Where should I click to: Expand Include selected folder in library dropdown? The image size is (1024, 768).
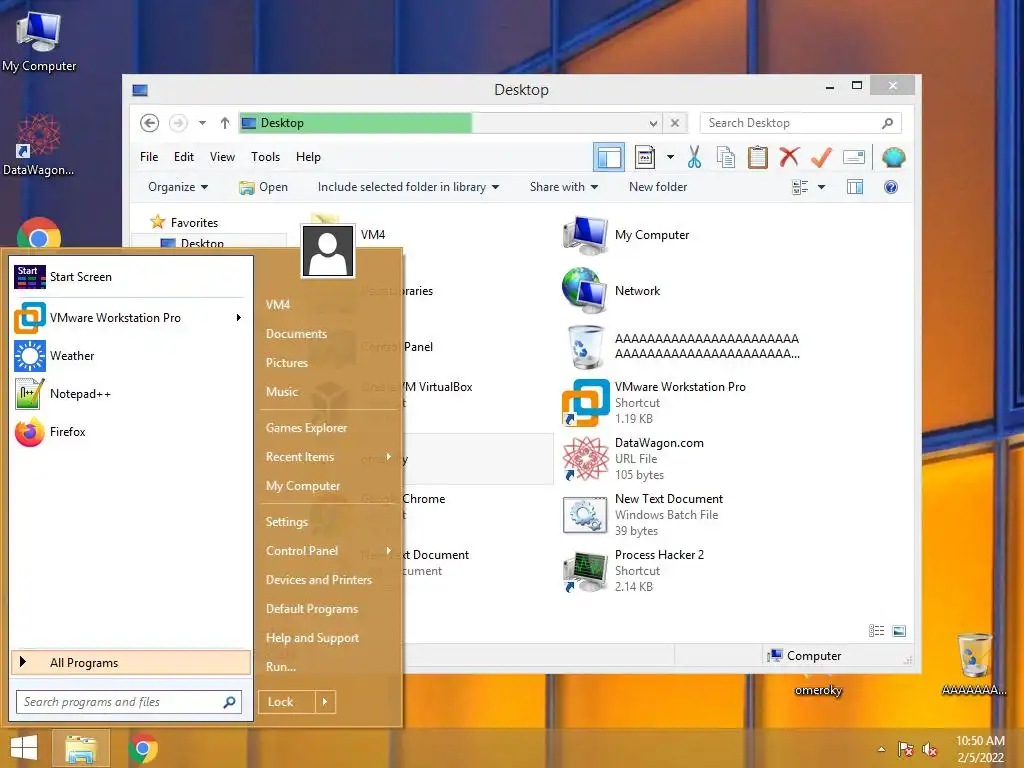[409, 187]
